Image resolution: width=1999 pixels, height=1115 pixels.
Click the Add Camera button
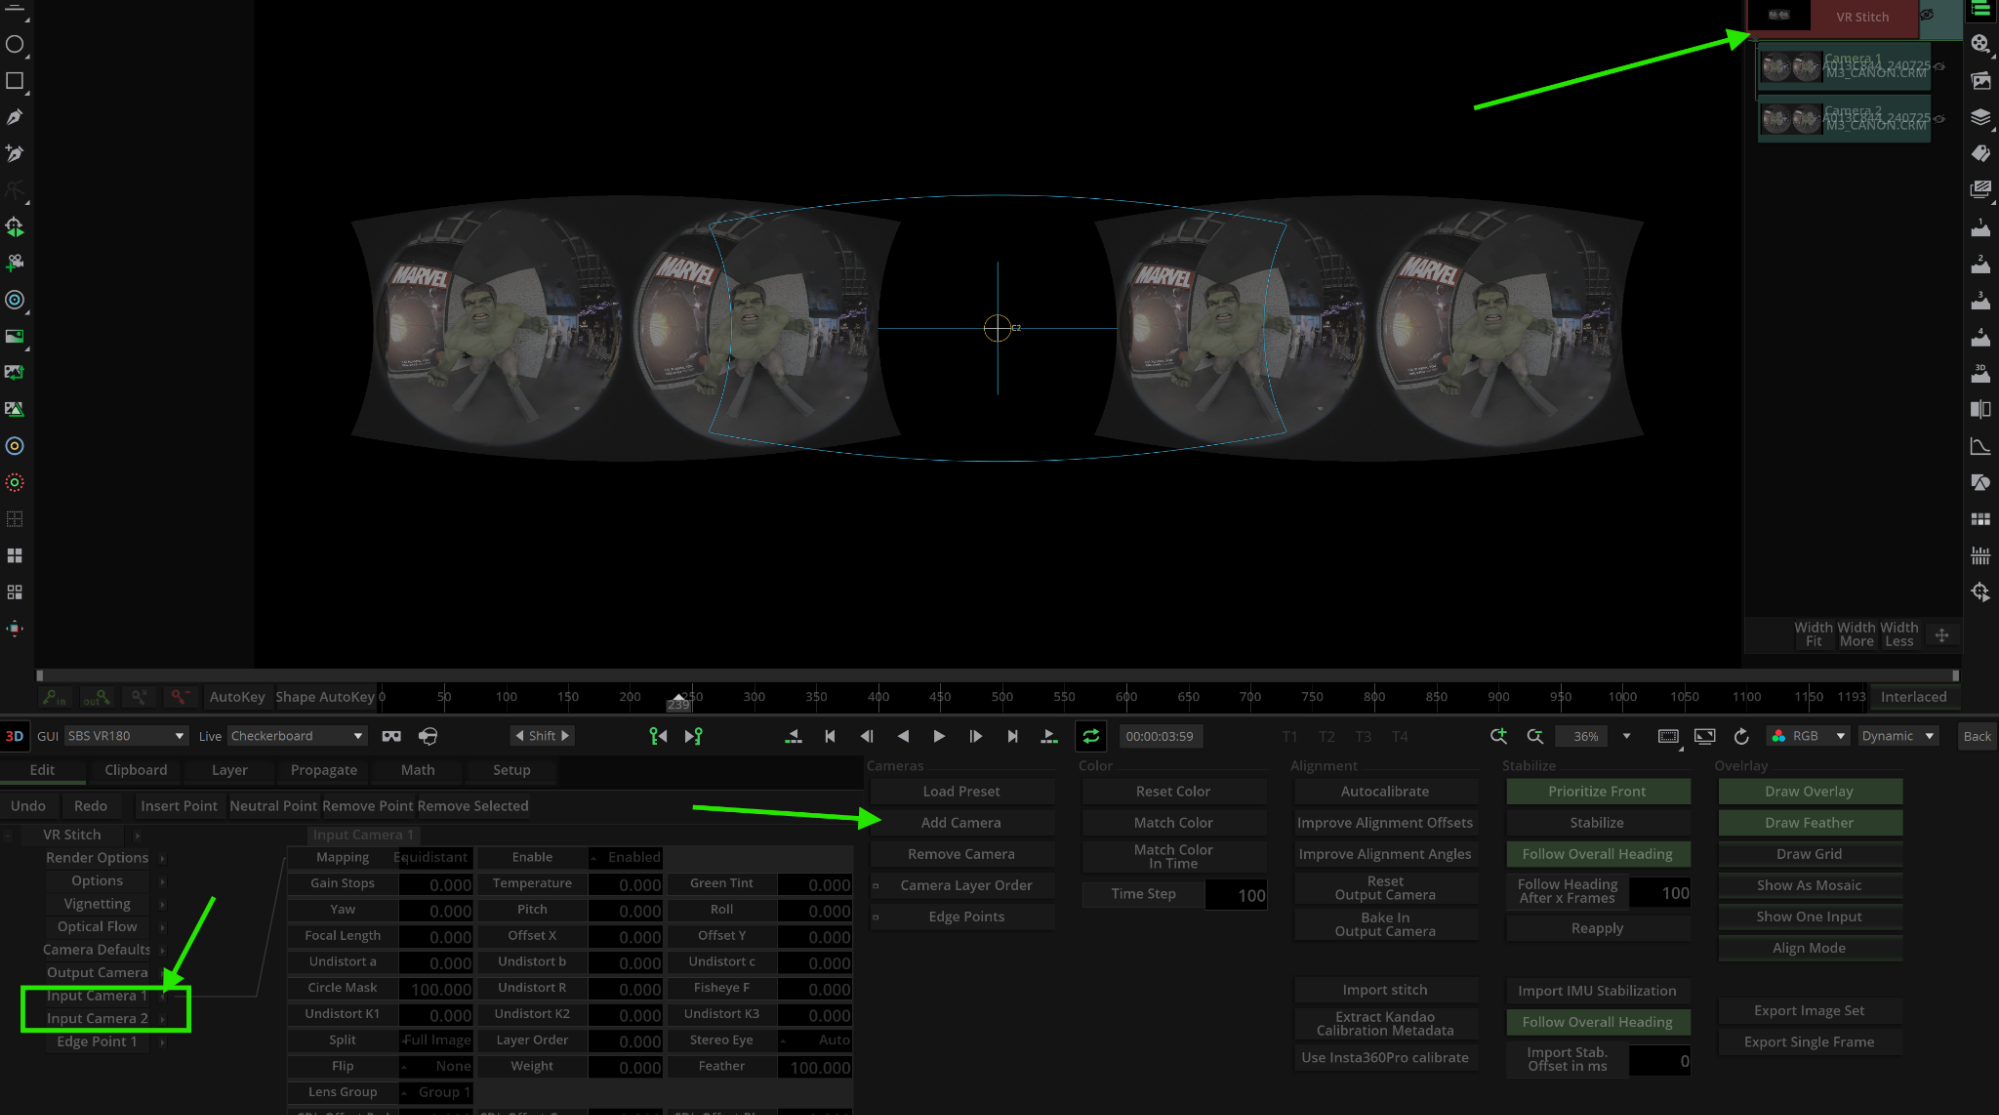pyautogui.click(x=961, y=822)
